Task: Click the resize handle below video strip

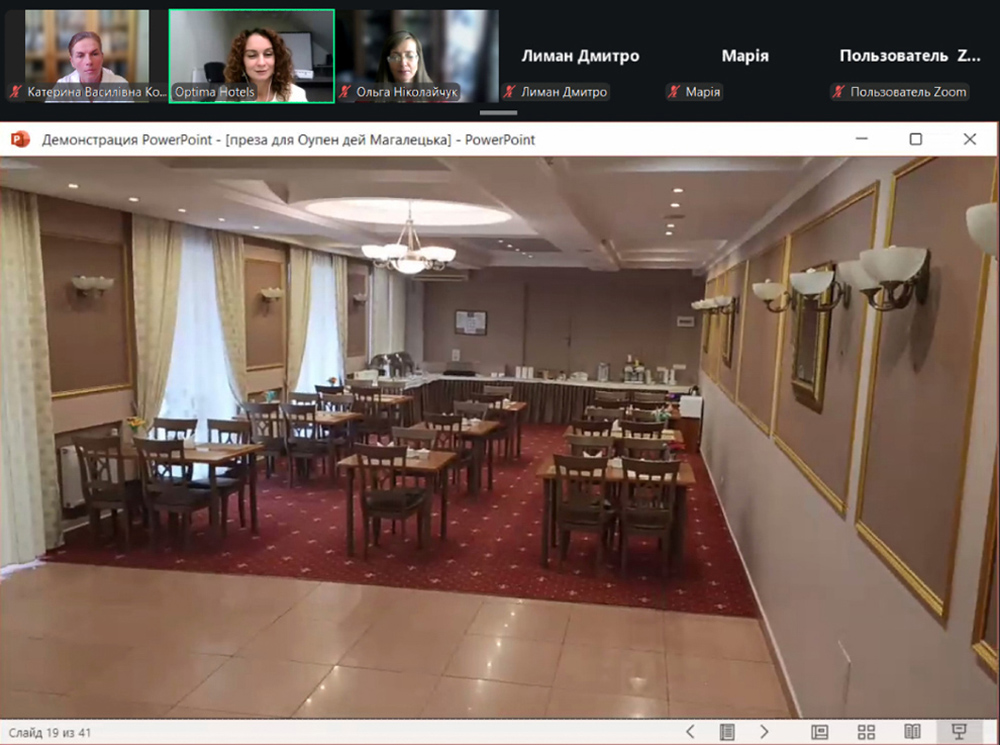Action: pos(498,113)
